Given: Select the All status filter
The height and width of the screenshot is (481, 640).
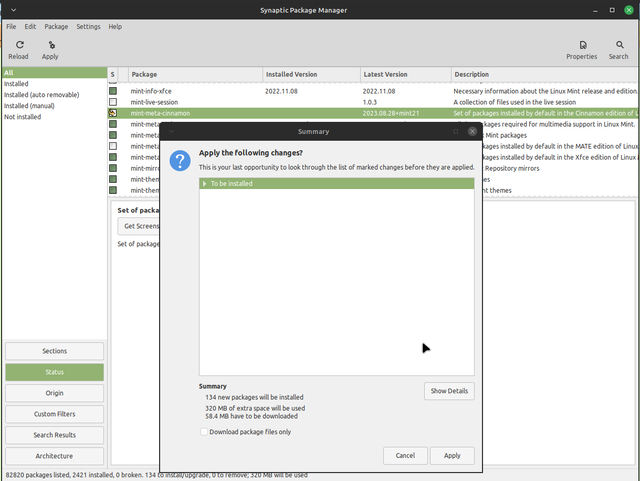Looking at the screenshot, I should (x=54, y=73).
